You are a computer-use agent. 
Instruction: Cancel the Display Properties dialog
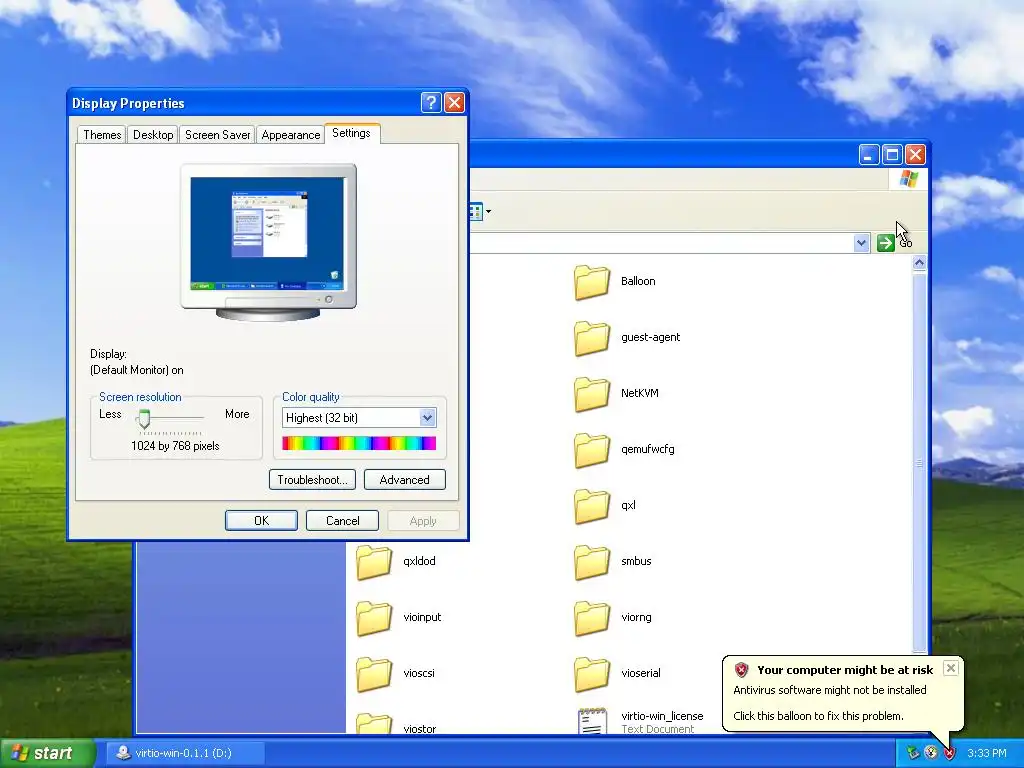[x=342, y=520]
